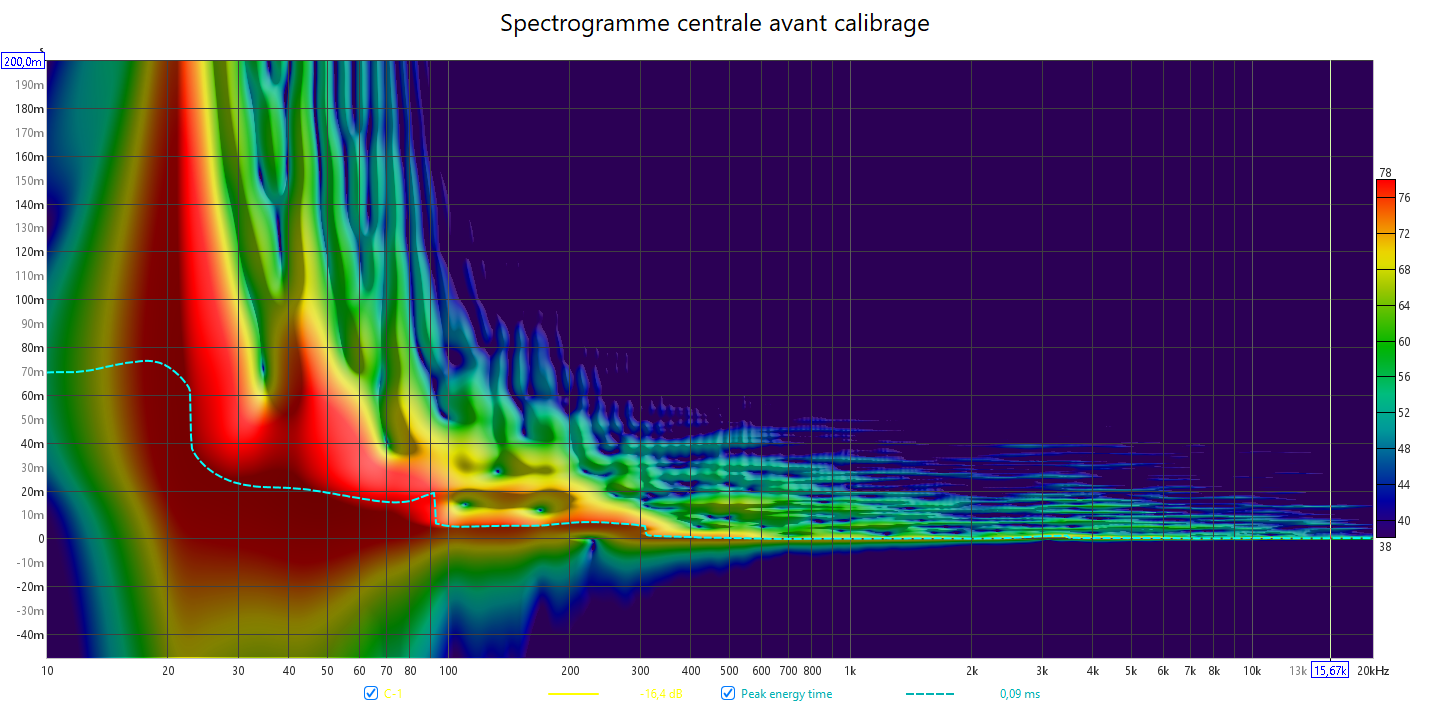Screen dimensions: 1431x709
Task: Uncheck the C-1 trace checkbox
Action: pos(371,694)
